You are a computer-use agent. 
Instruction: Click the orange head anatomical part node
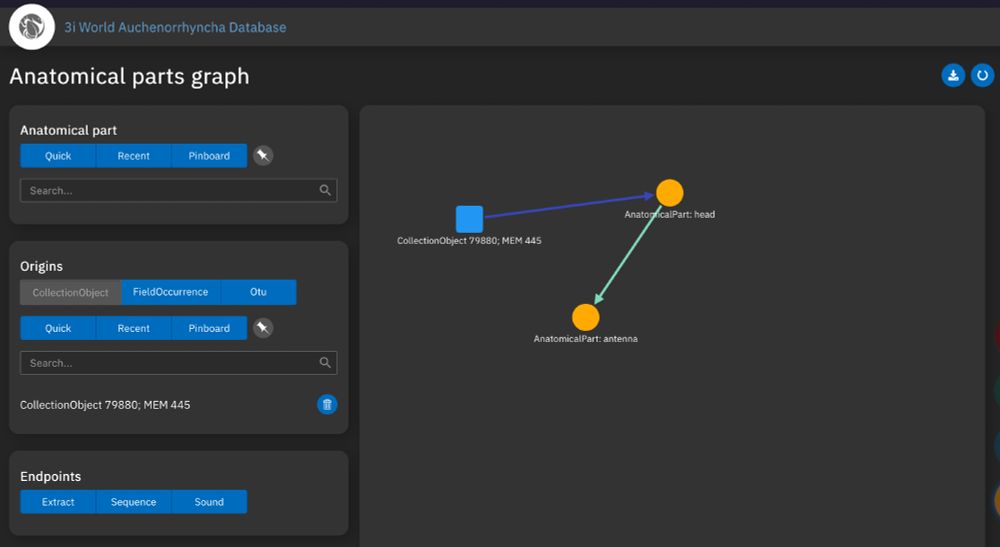670,193
